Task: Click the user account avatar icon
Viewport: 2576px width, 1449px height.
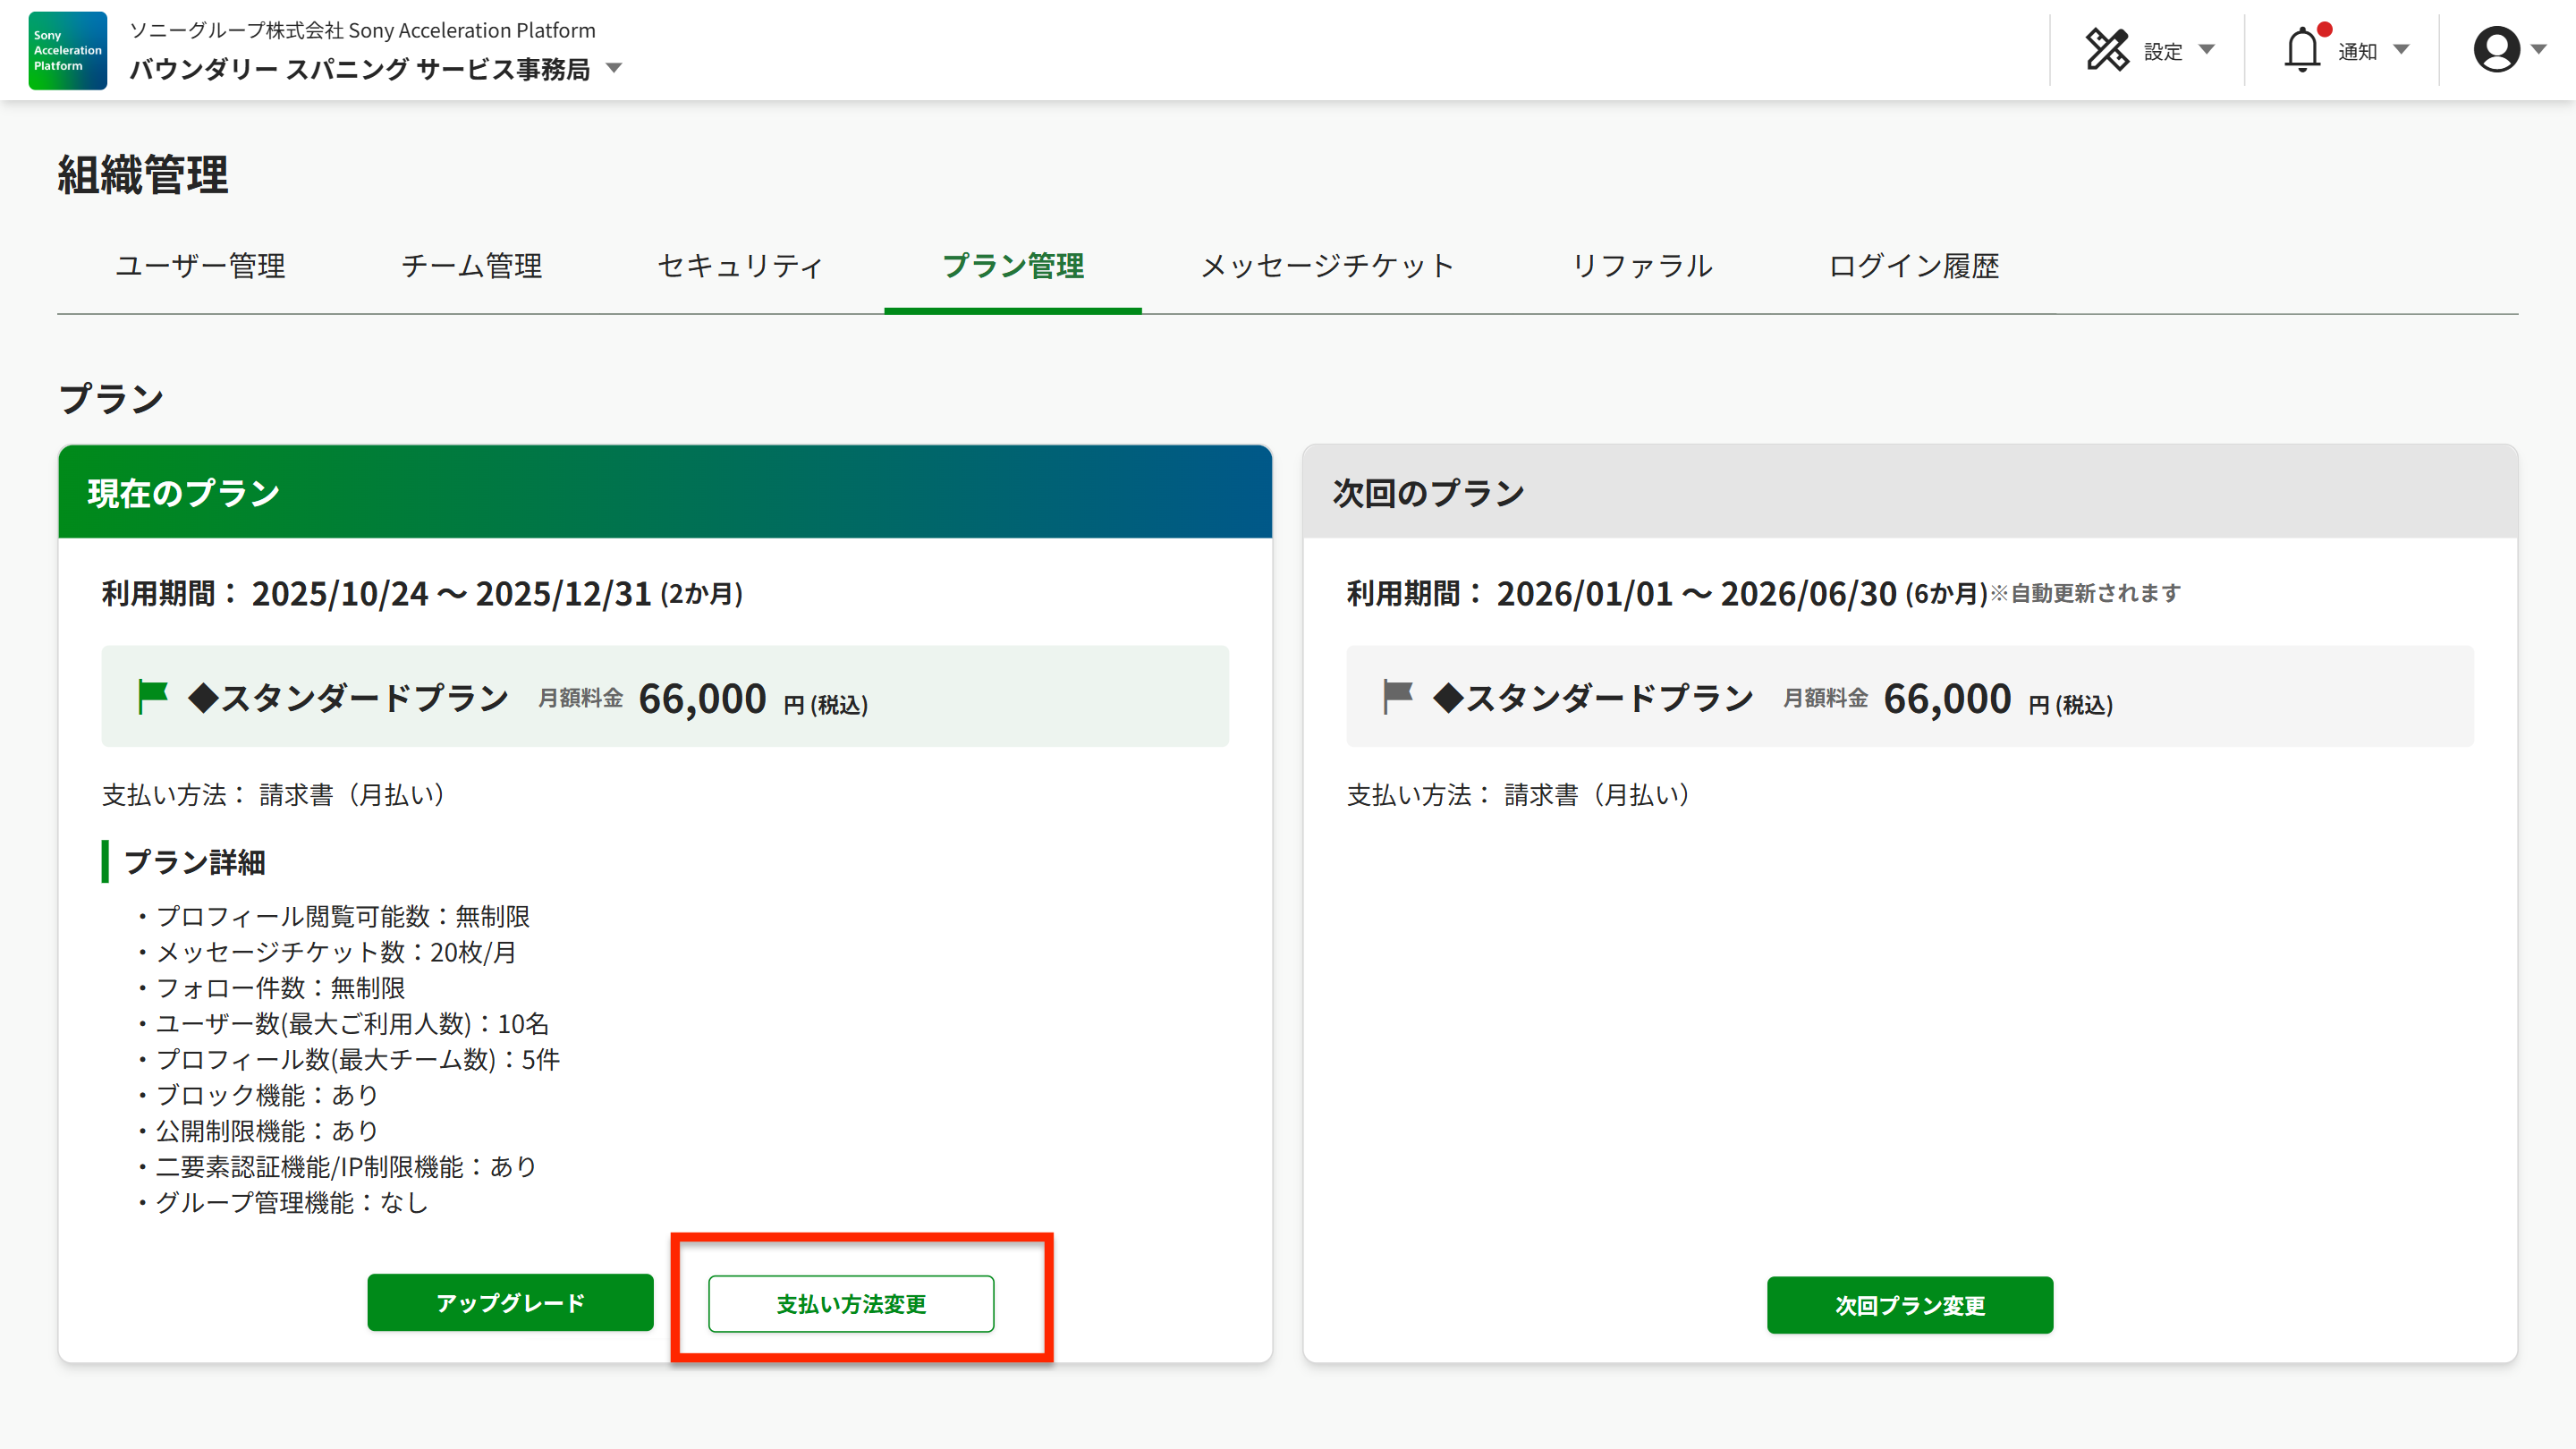Action: pos(2496,50)
